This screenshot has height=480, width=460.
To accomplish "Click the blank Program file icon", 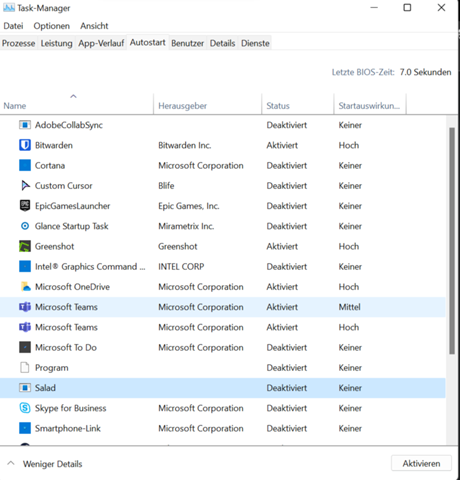I will point(25,367).
